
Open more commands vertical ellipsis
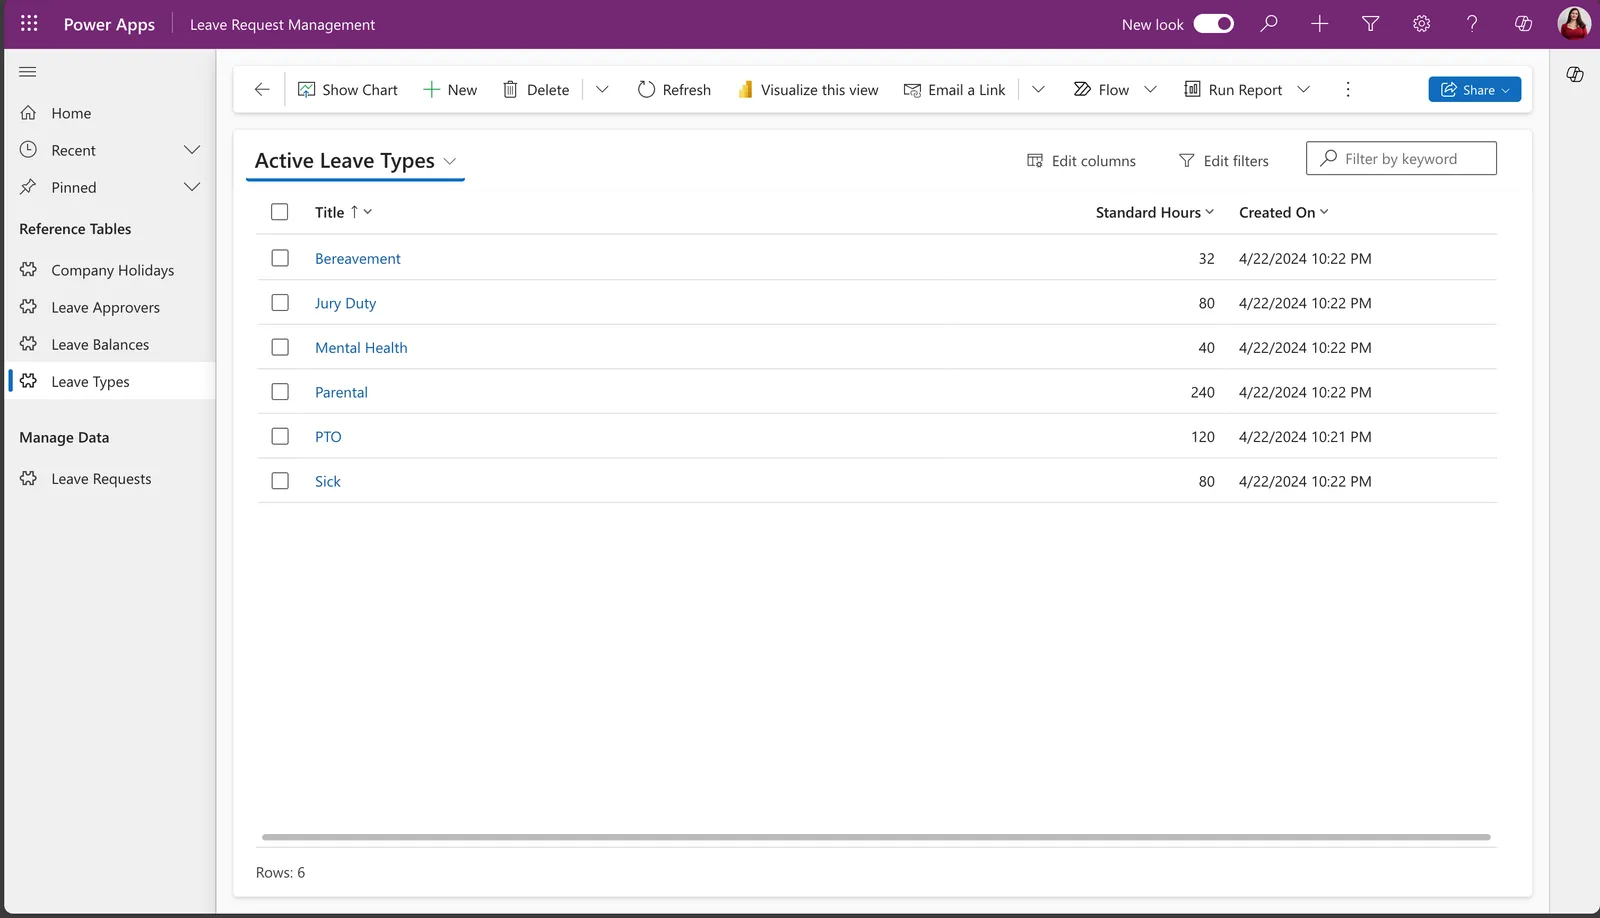click(1348, 89)
